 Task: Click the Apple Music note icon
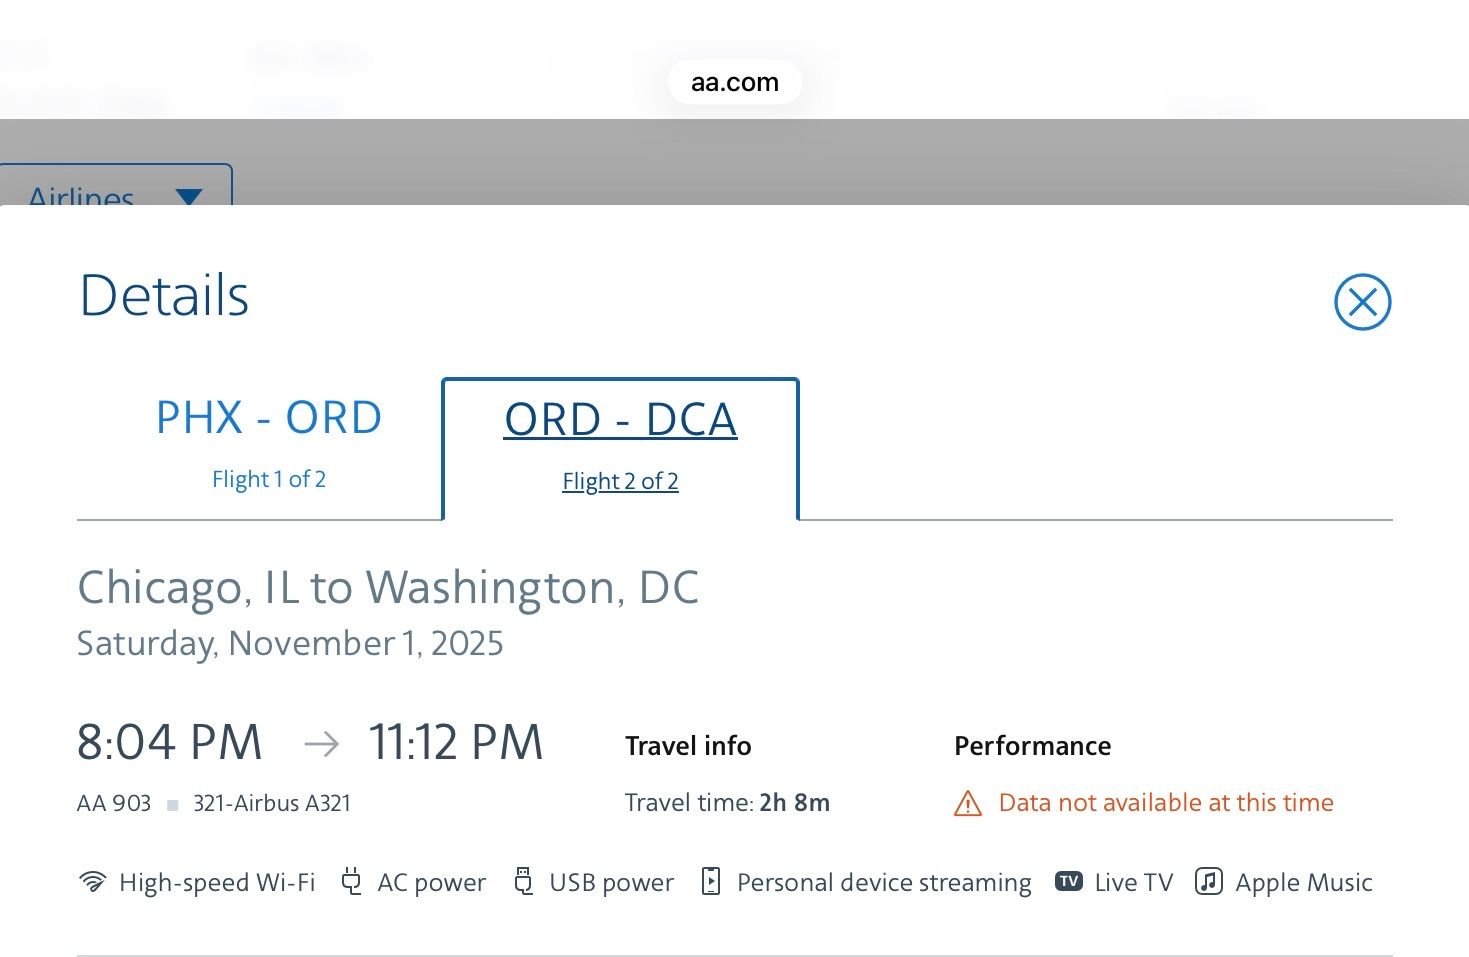[x=1208, y=882]
